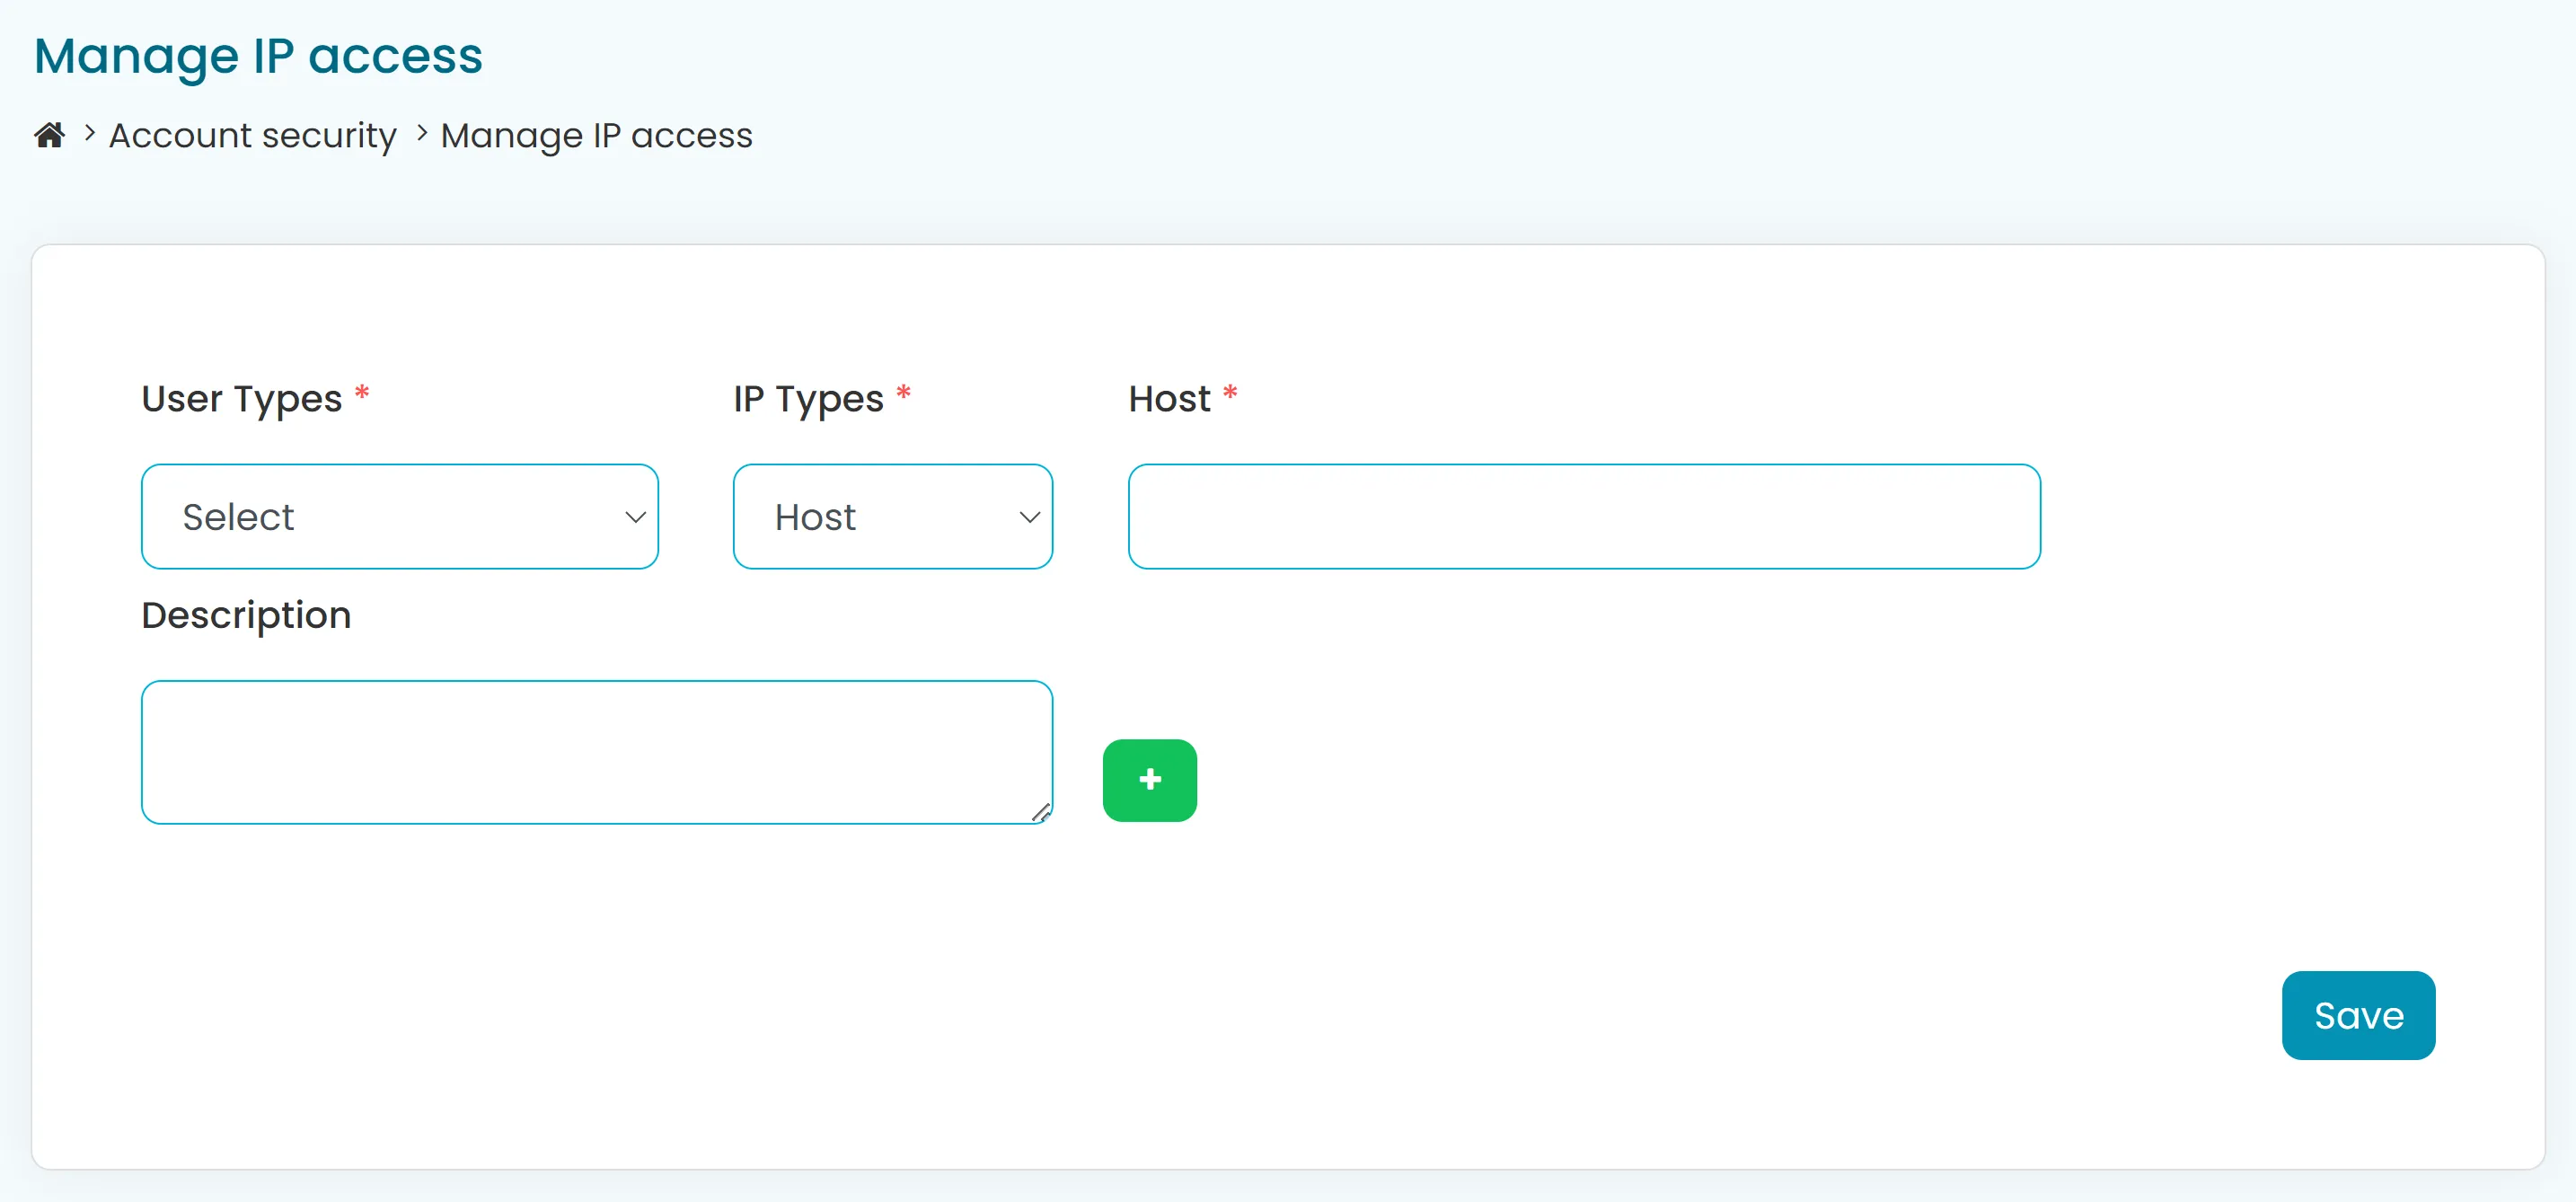Click the breadcrumb separator after Account security

[421, 133]
